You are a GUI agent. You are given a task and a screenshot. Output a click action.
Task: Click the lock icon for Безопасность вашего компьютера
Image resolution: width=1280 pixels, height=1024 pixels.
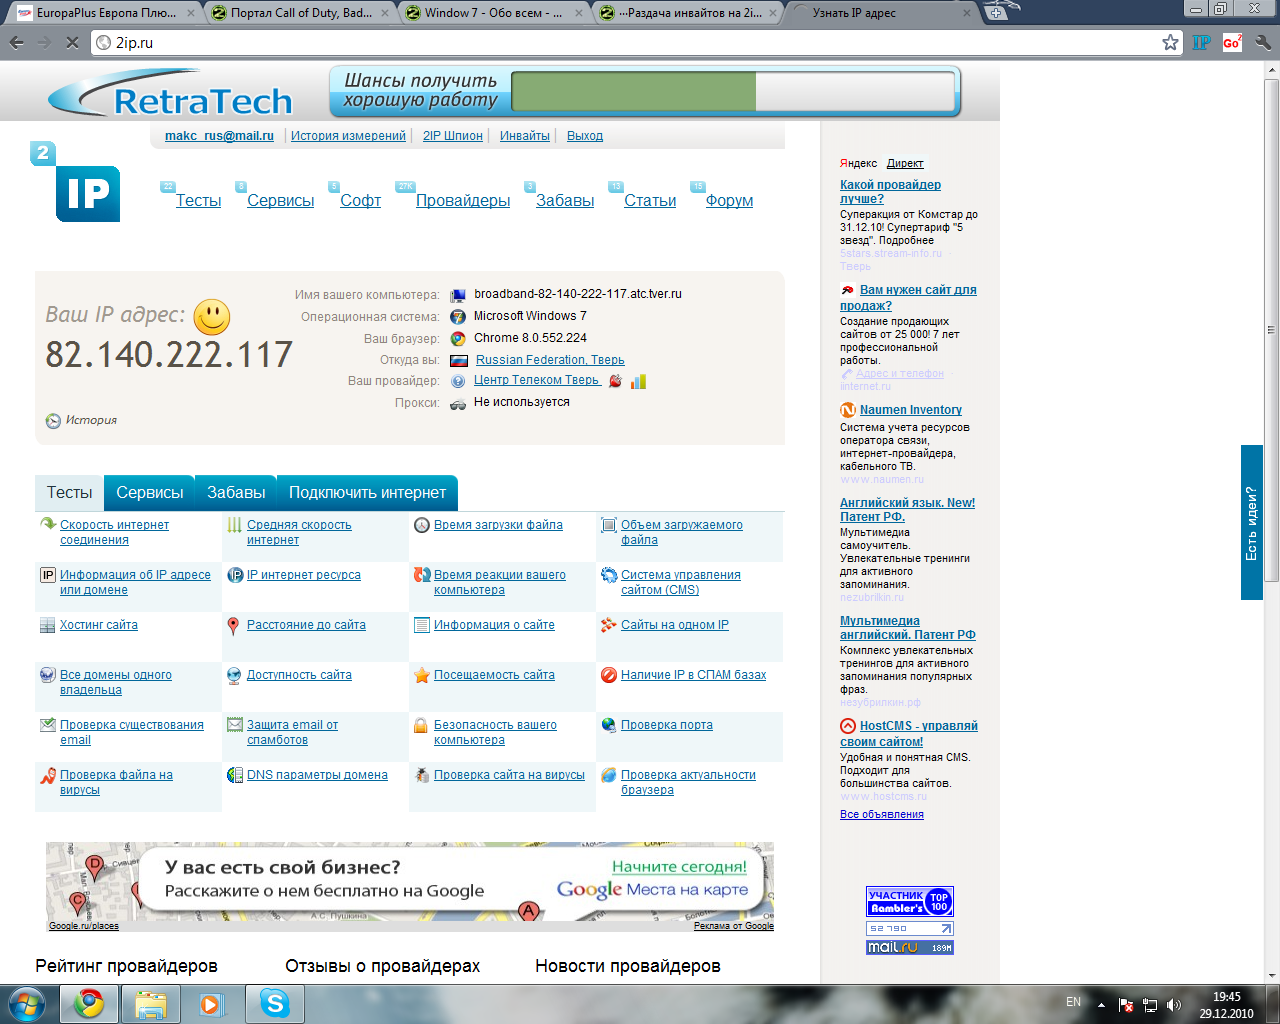click(x=421, y=725)
